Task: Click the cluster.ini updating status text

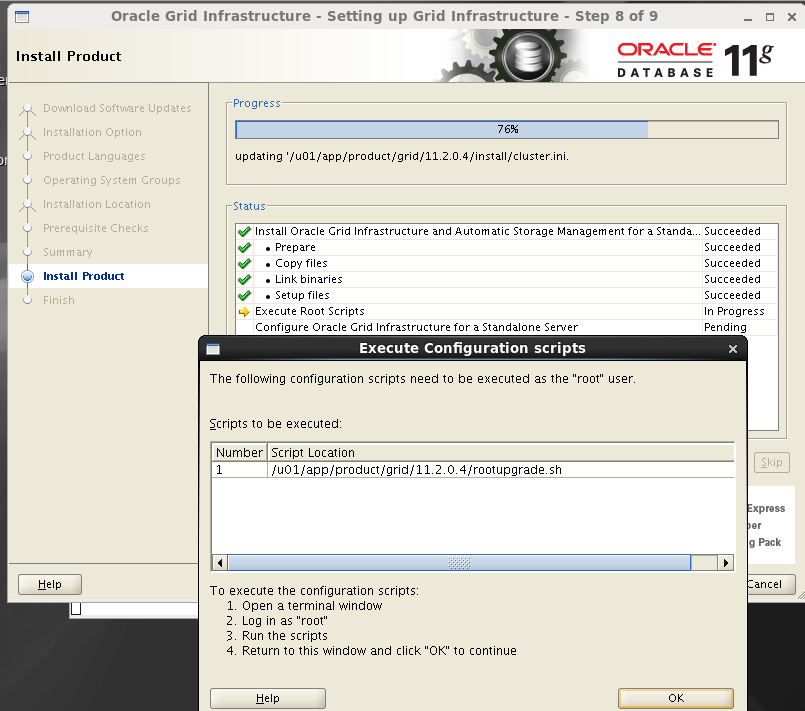Action: click(x=402, y=156)
